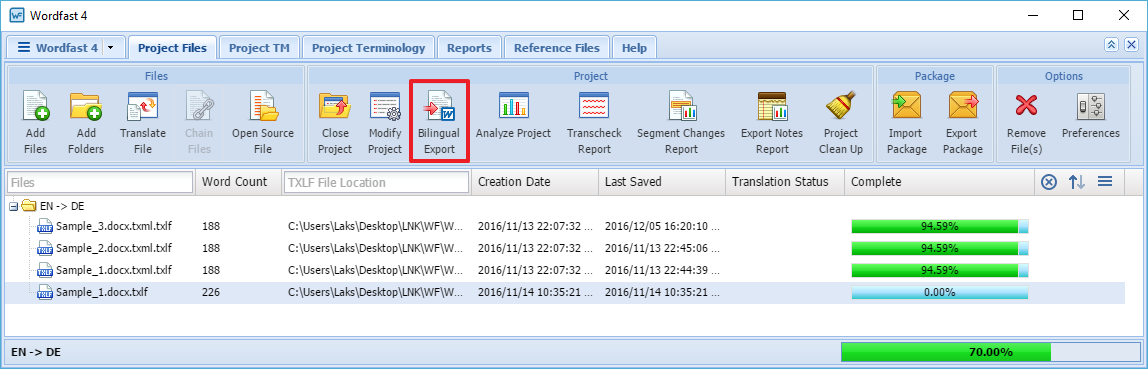Image resolution: width=1148 pixels, height=369 pixels.
Task: Click the Sample_1.docx.txlf file icon
Action: coord(45,293)
